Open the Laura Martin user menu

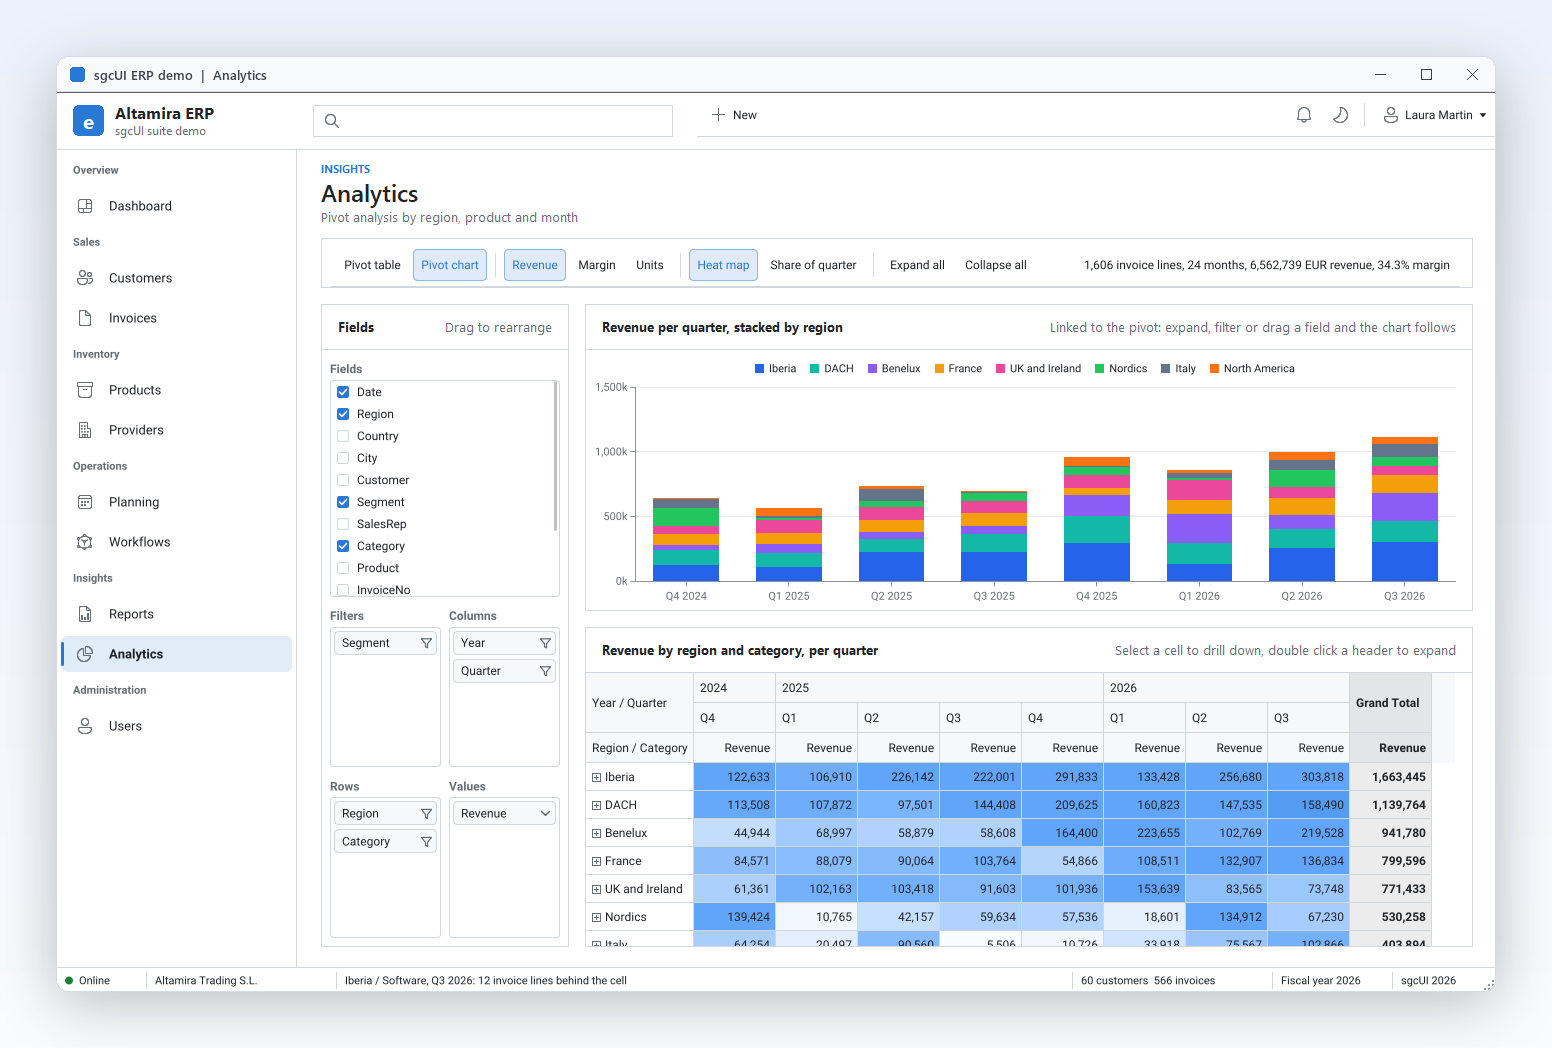[x=1435, y=115]
